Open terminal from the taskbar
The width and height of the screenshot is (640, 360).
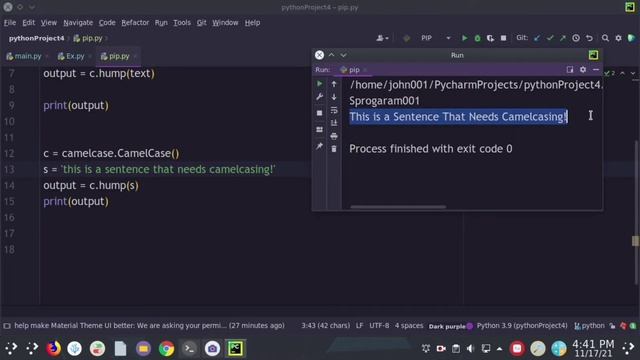[x=189, y=348]
